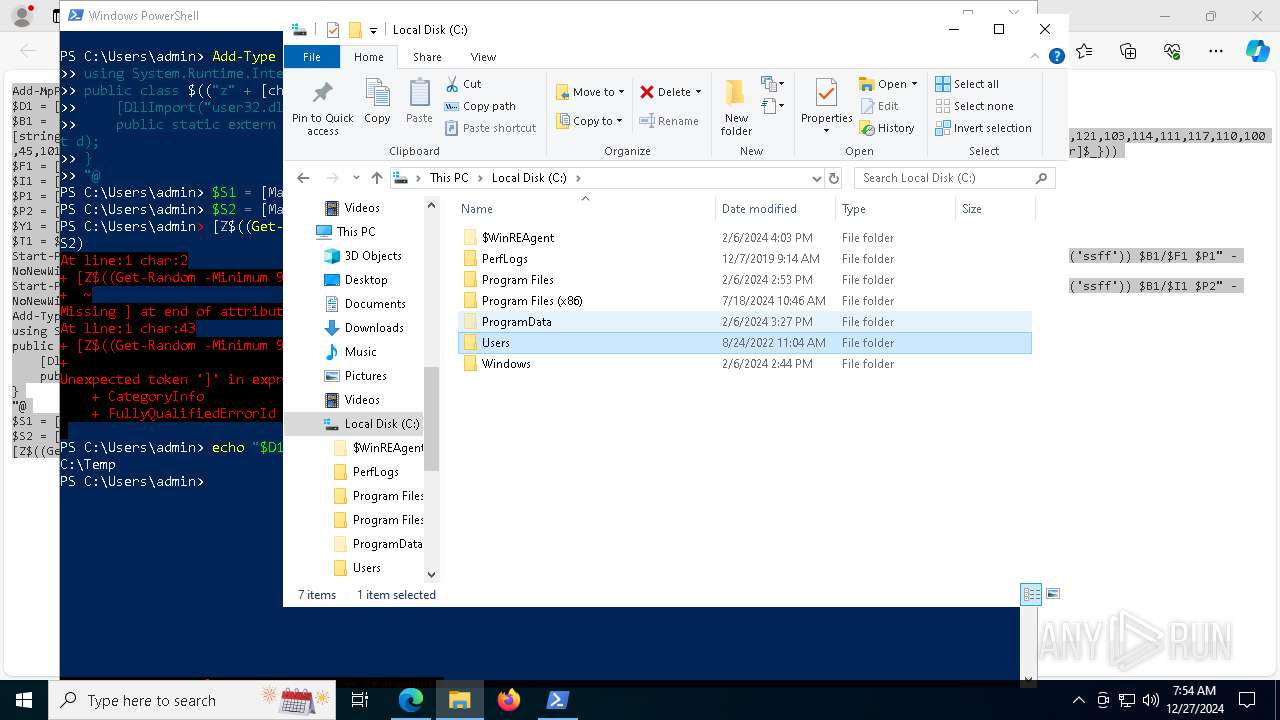
Task: Click Copy path in Clipboard group
Action: coord(480,106)
